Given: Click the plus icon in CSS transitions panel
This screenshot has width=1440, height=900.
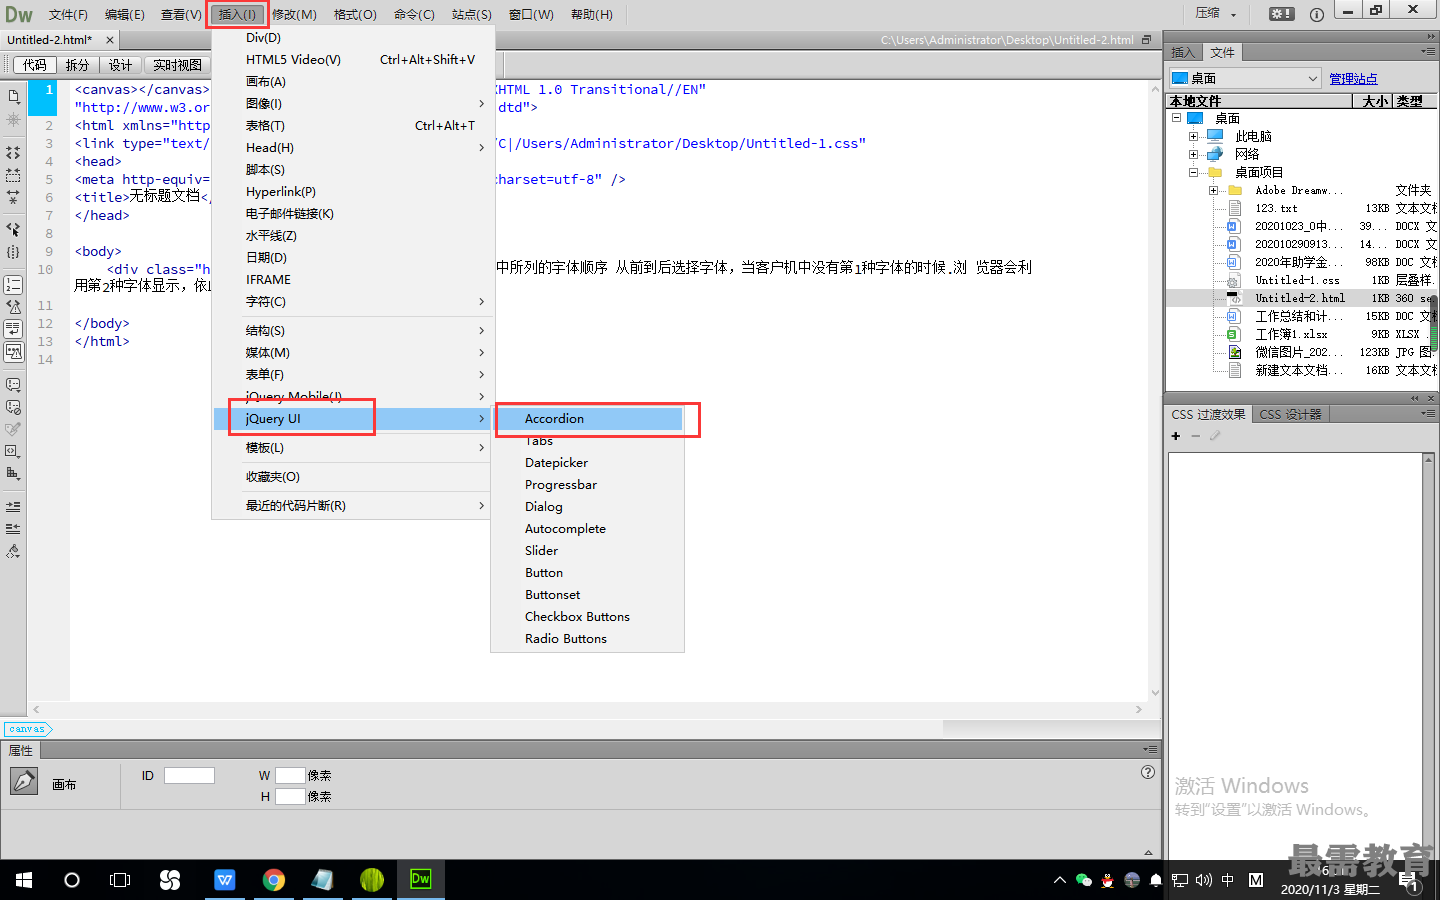Looking at the screenshot, I should click(x=1176, y=436).
